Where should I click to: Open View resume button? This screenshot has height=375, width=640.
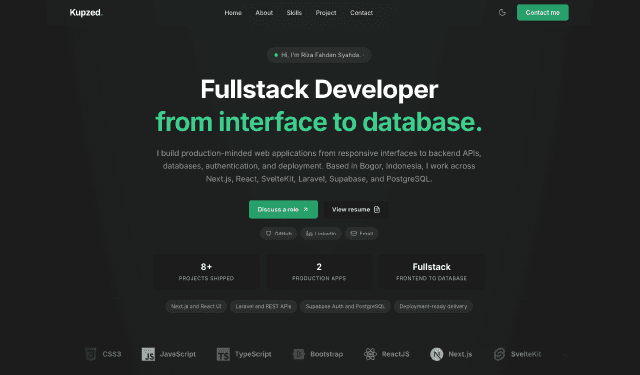pyautogui.click(x=356, y=209)
